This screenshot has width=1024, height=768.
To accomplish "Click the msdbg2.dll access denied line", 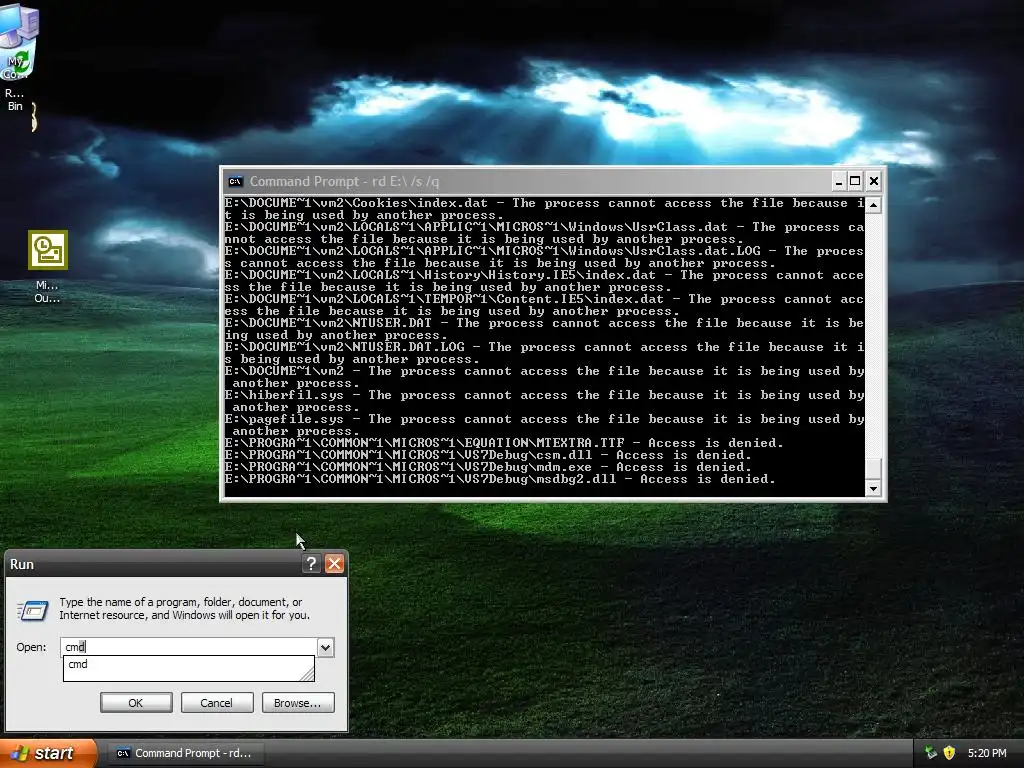I will 500,479.
